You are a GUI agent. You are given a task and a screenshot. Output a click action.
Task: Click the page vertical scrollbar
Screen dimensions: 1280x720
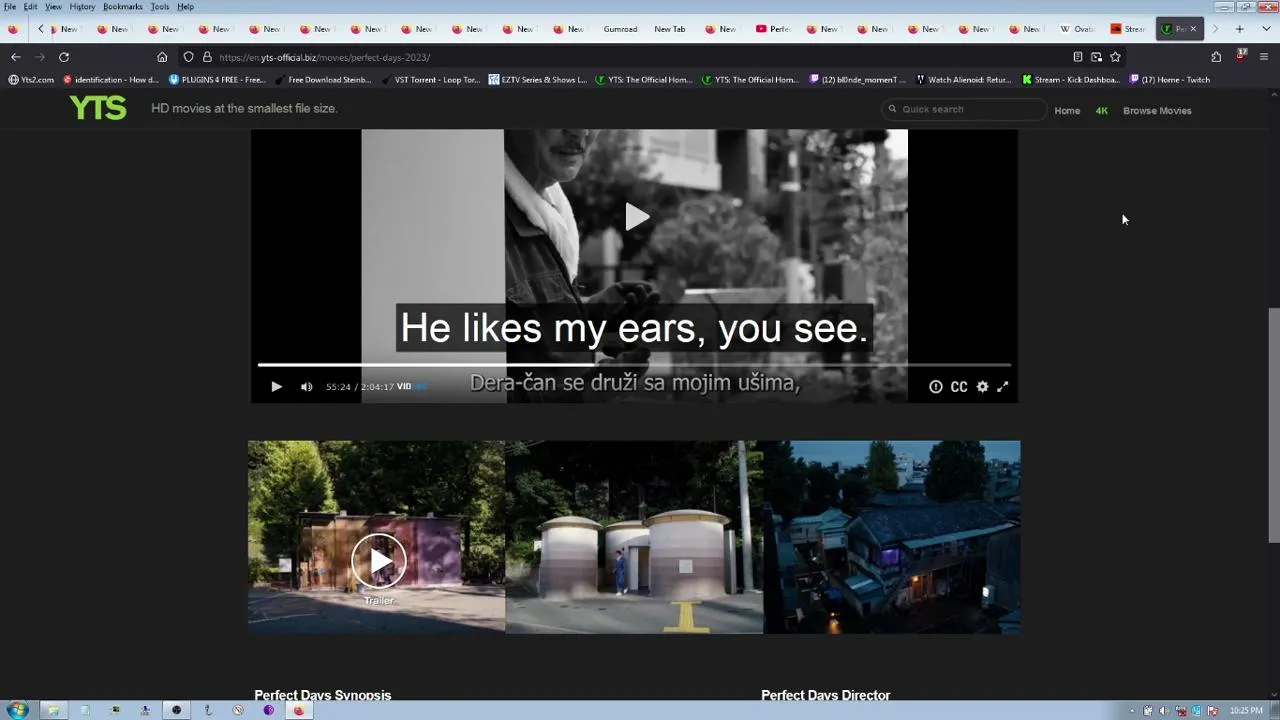click(1273, 425)
